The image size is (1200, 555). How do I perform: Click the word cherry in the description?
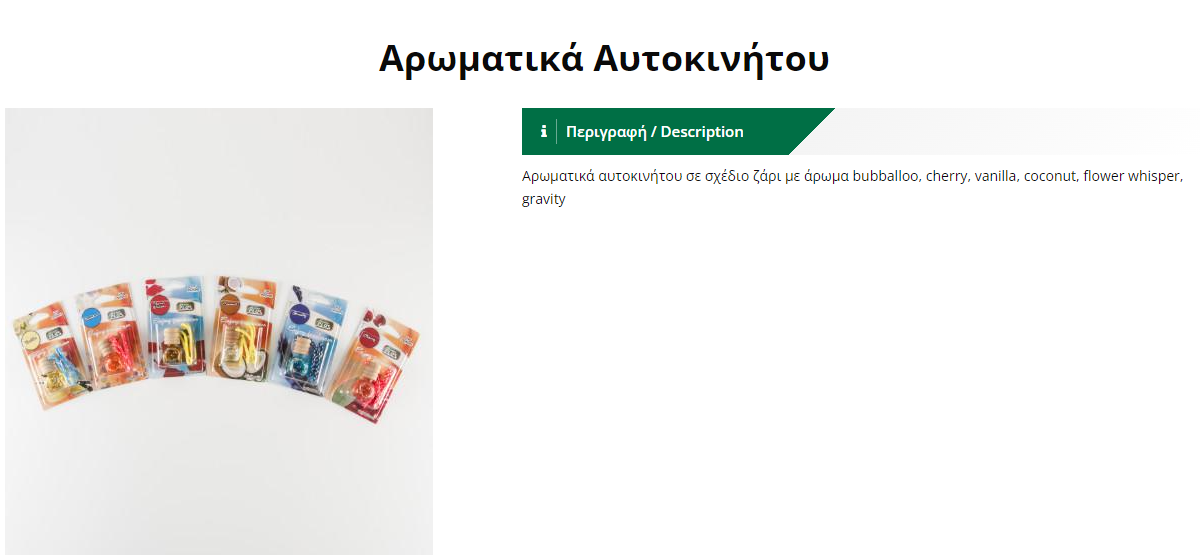(x=945, y=176)
